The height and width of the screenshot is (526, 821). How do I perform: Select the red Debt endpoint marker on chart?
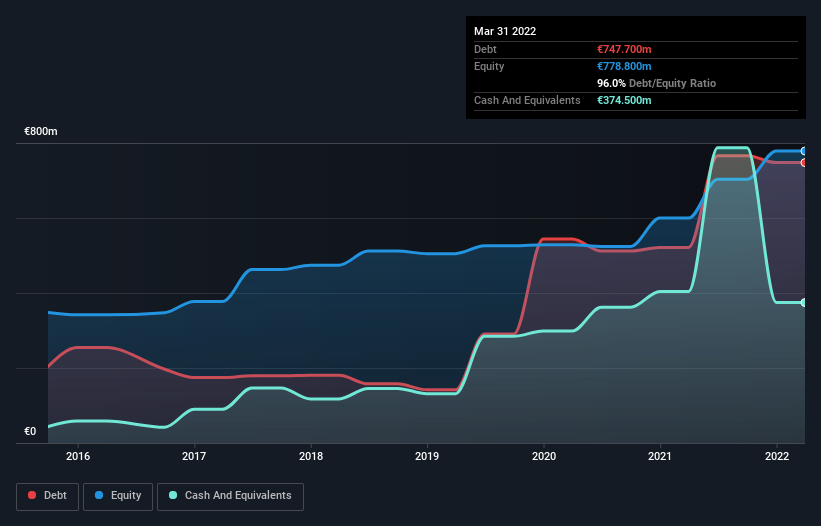(x=804, y=163)
